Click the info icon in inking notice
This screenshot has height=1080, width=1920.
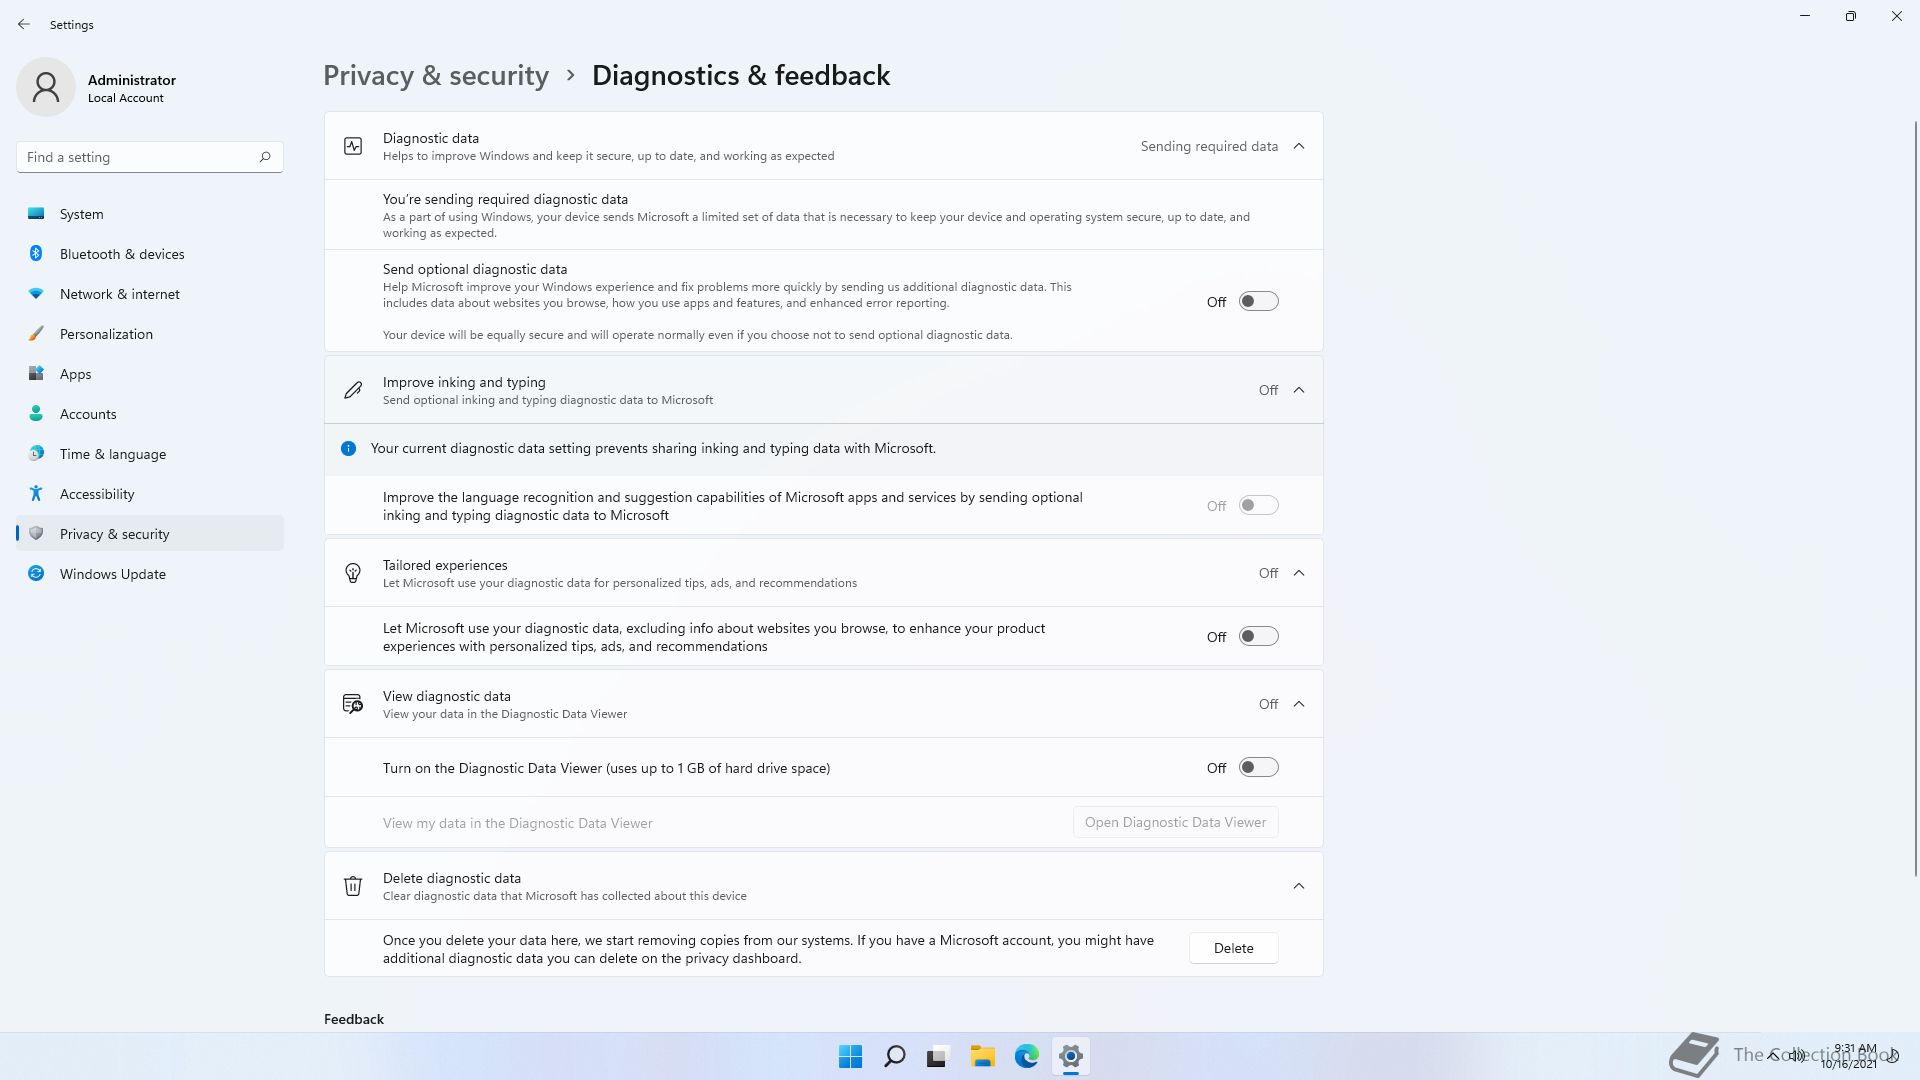click(348, 448)
